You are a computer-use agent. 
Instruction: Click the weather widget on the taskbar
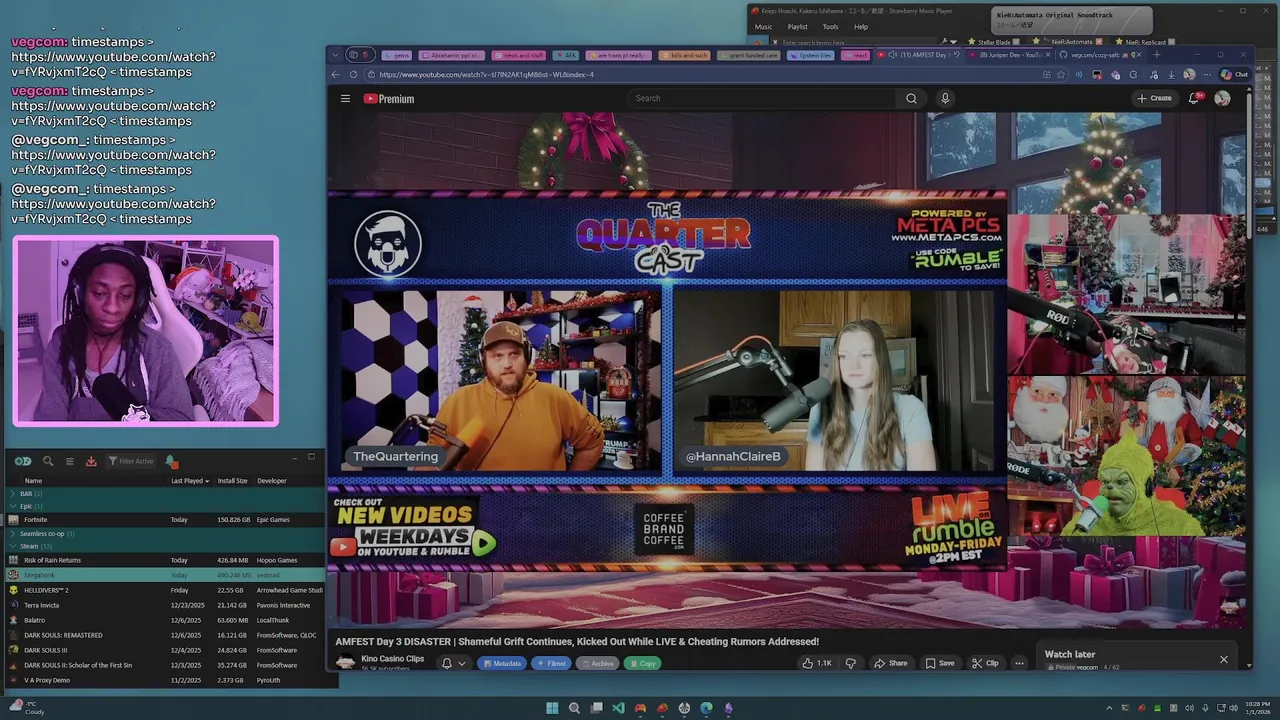pyautogui.click(x=25, y=708)
